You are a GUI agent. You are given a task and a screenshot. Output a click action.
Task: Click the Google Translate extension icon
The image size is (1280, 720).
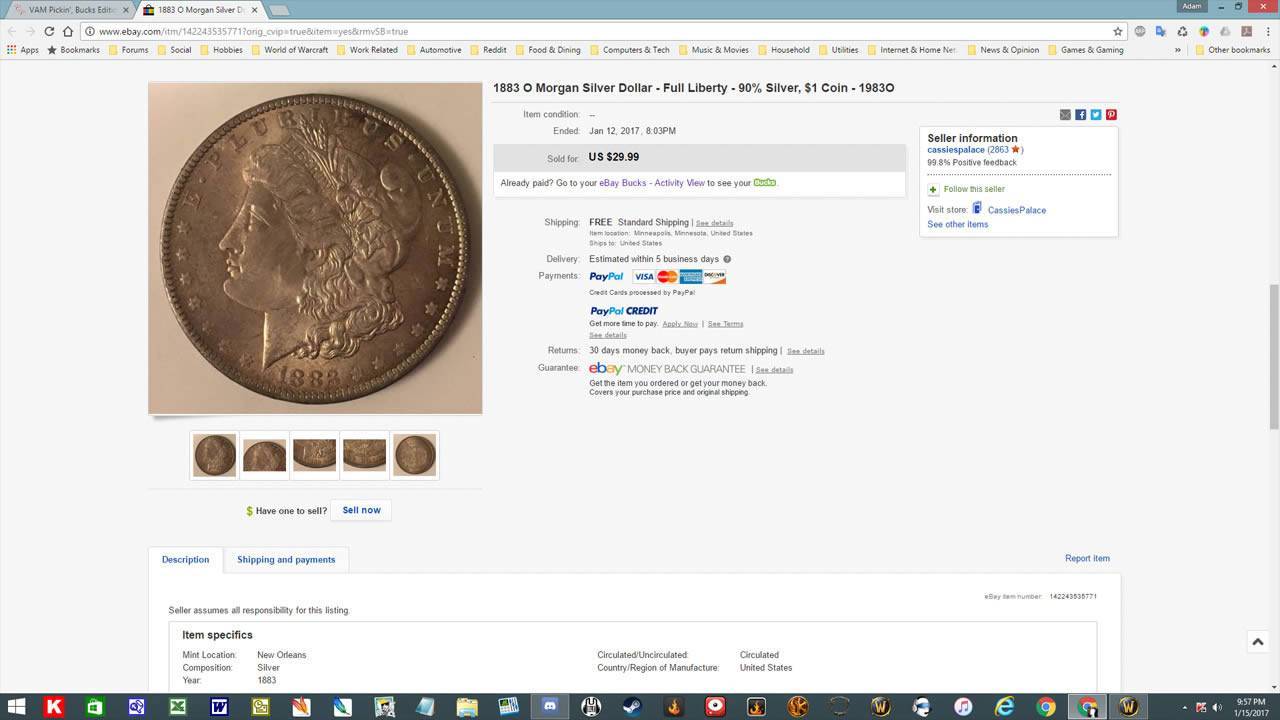click(1160, 31)
